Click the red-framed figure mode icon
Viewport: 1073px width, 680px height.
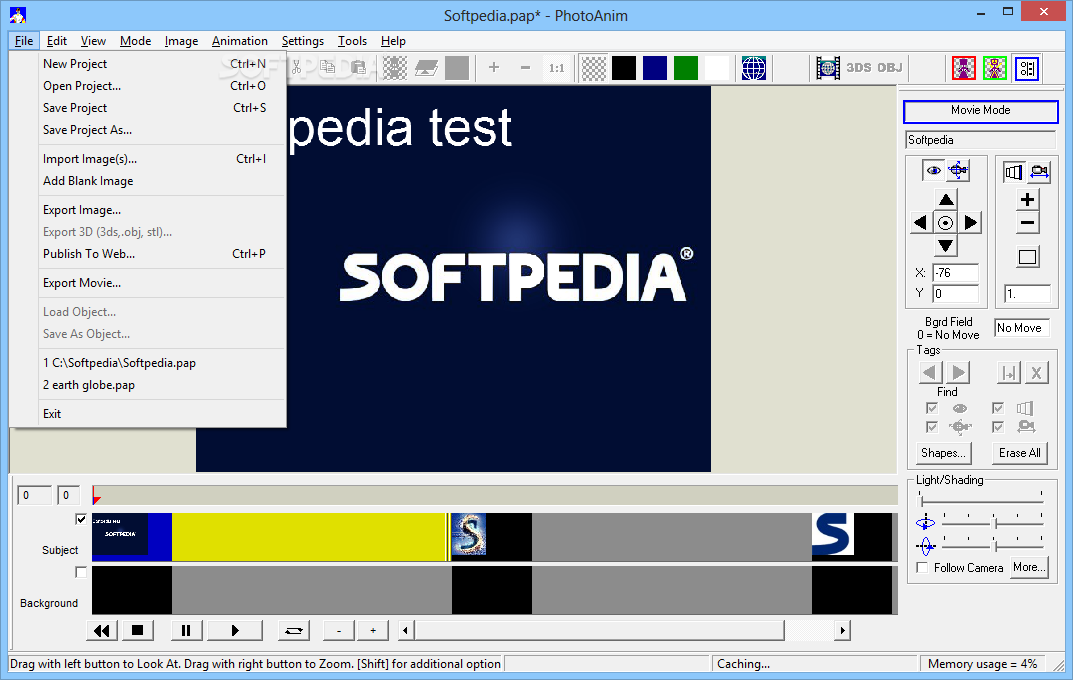tap(964, 68)
